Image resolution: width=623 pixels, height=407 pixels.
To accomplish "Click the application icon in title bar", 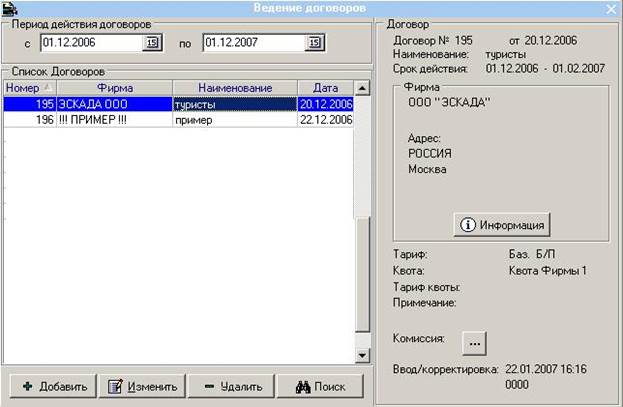I will pyautogui.click(x=9, y=8).
